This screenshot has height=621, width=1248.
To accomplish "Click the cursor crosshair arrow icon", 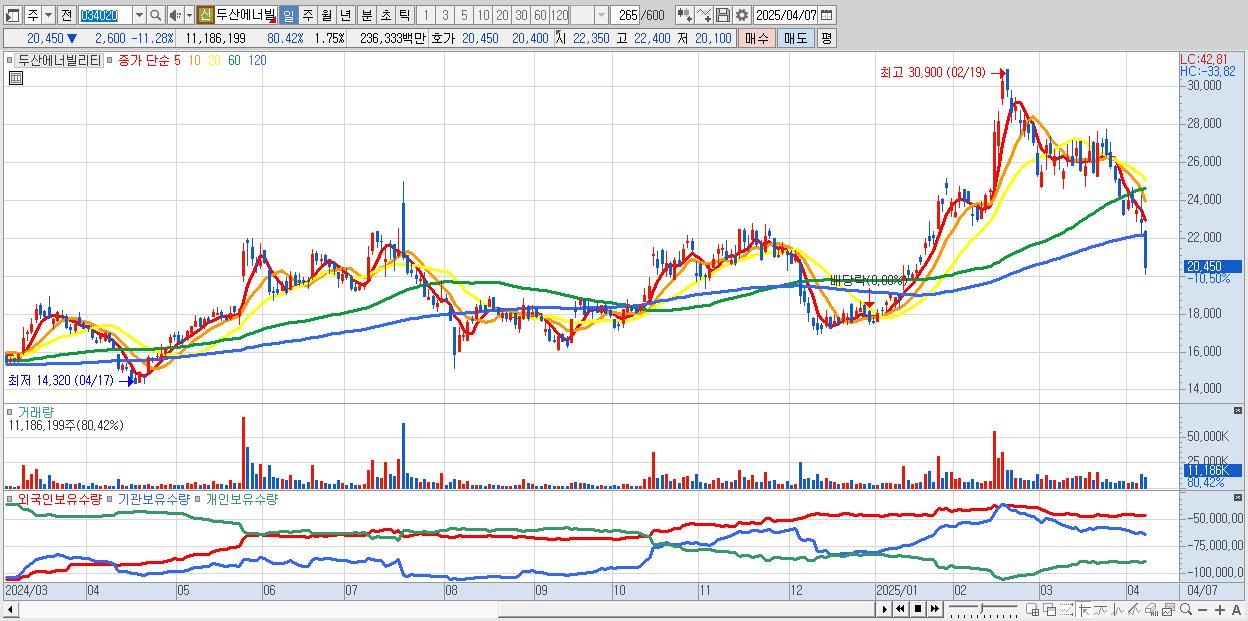I will point(1084,610).
